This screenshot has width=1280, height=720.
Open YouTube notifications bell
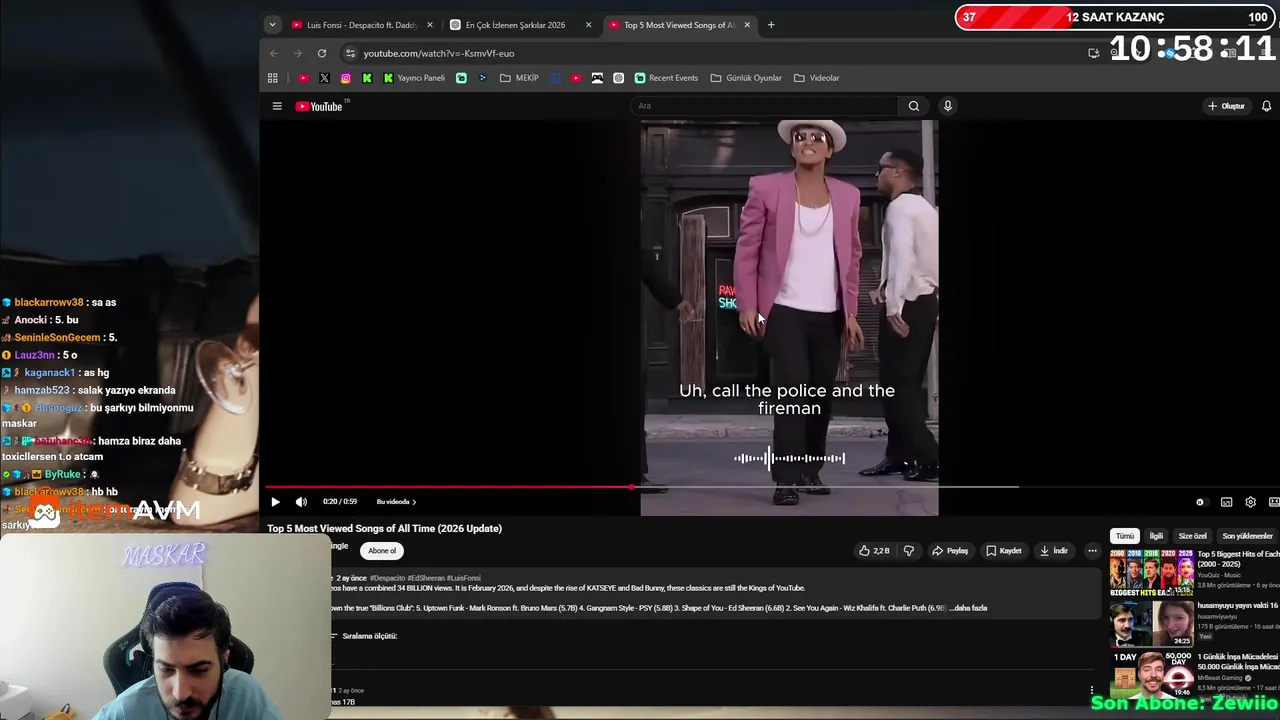click(1266, 106)
